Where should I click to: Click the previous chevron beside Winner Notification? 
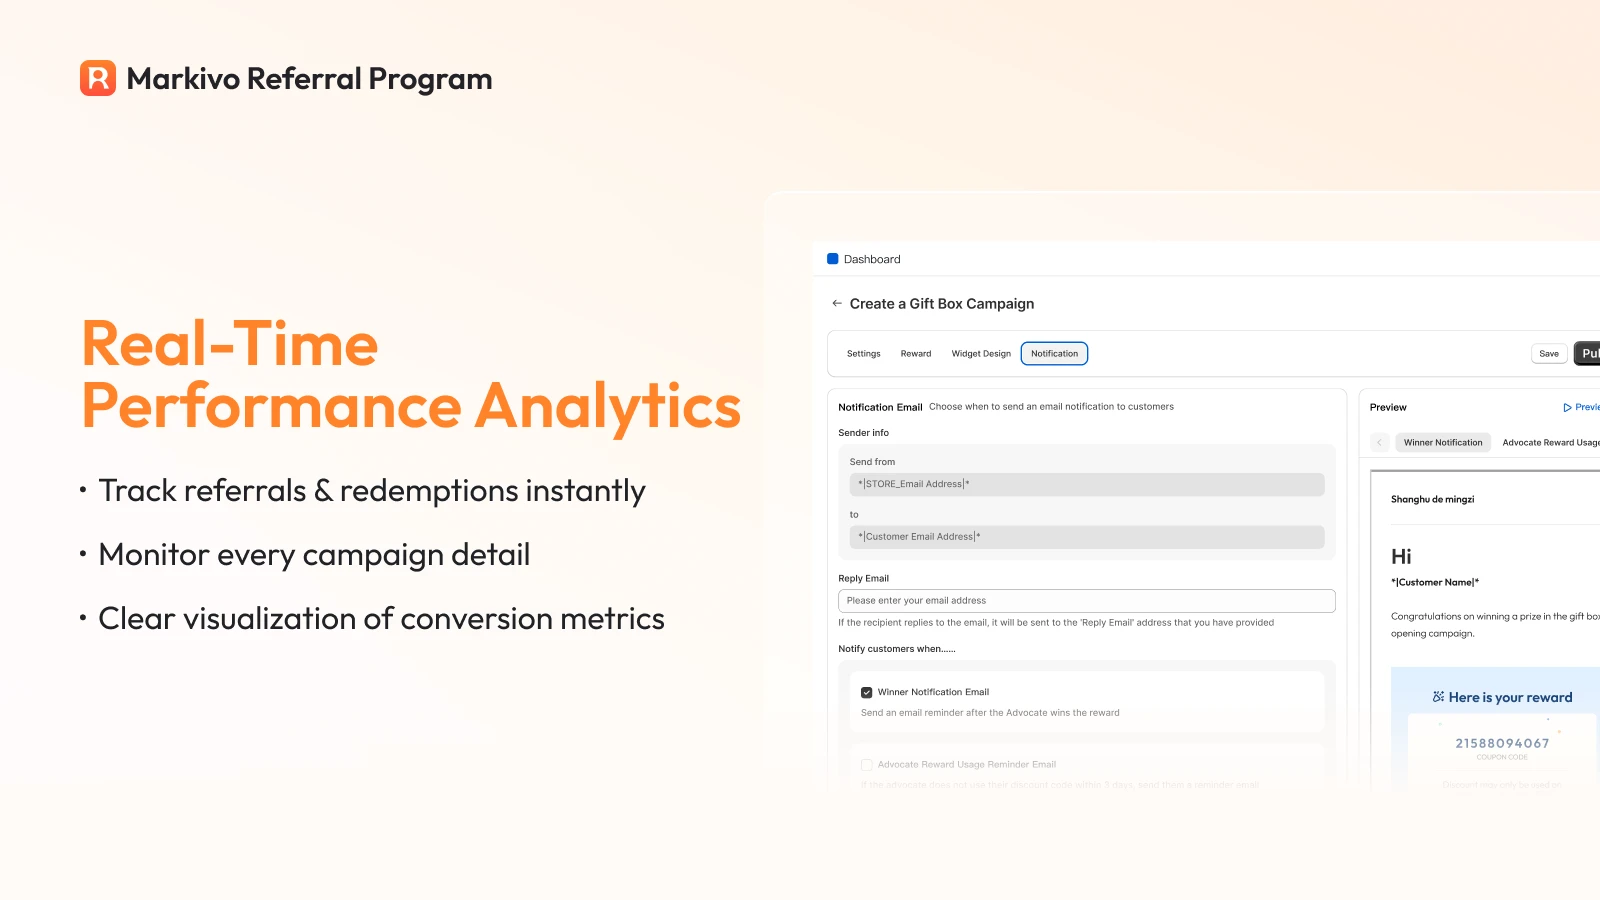coord(1379,442)
